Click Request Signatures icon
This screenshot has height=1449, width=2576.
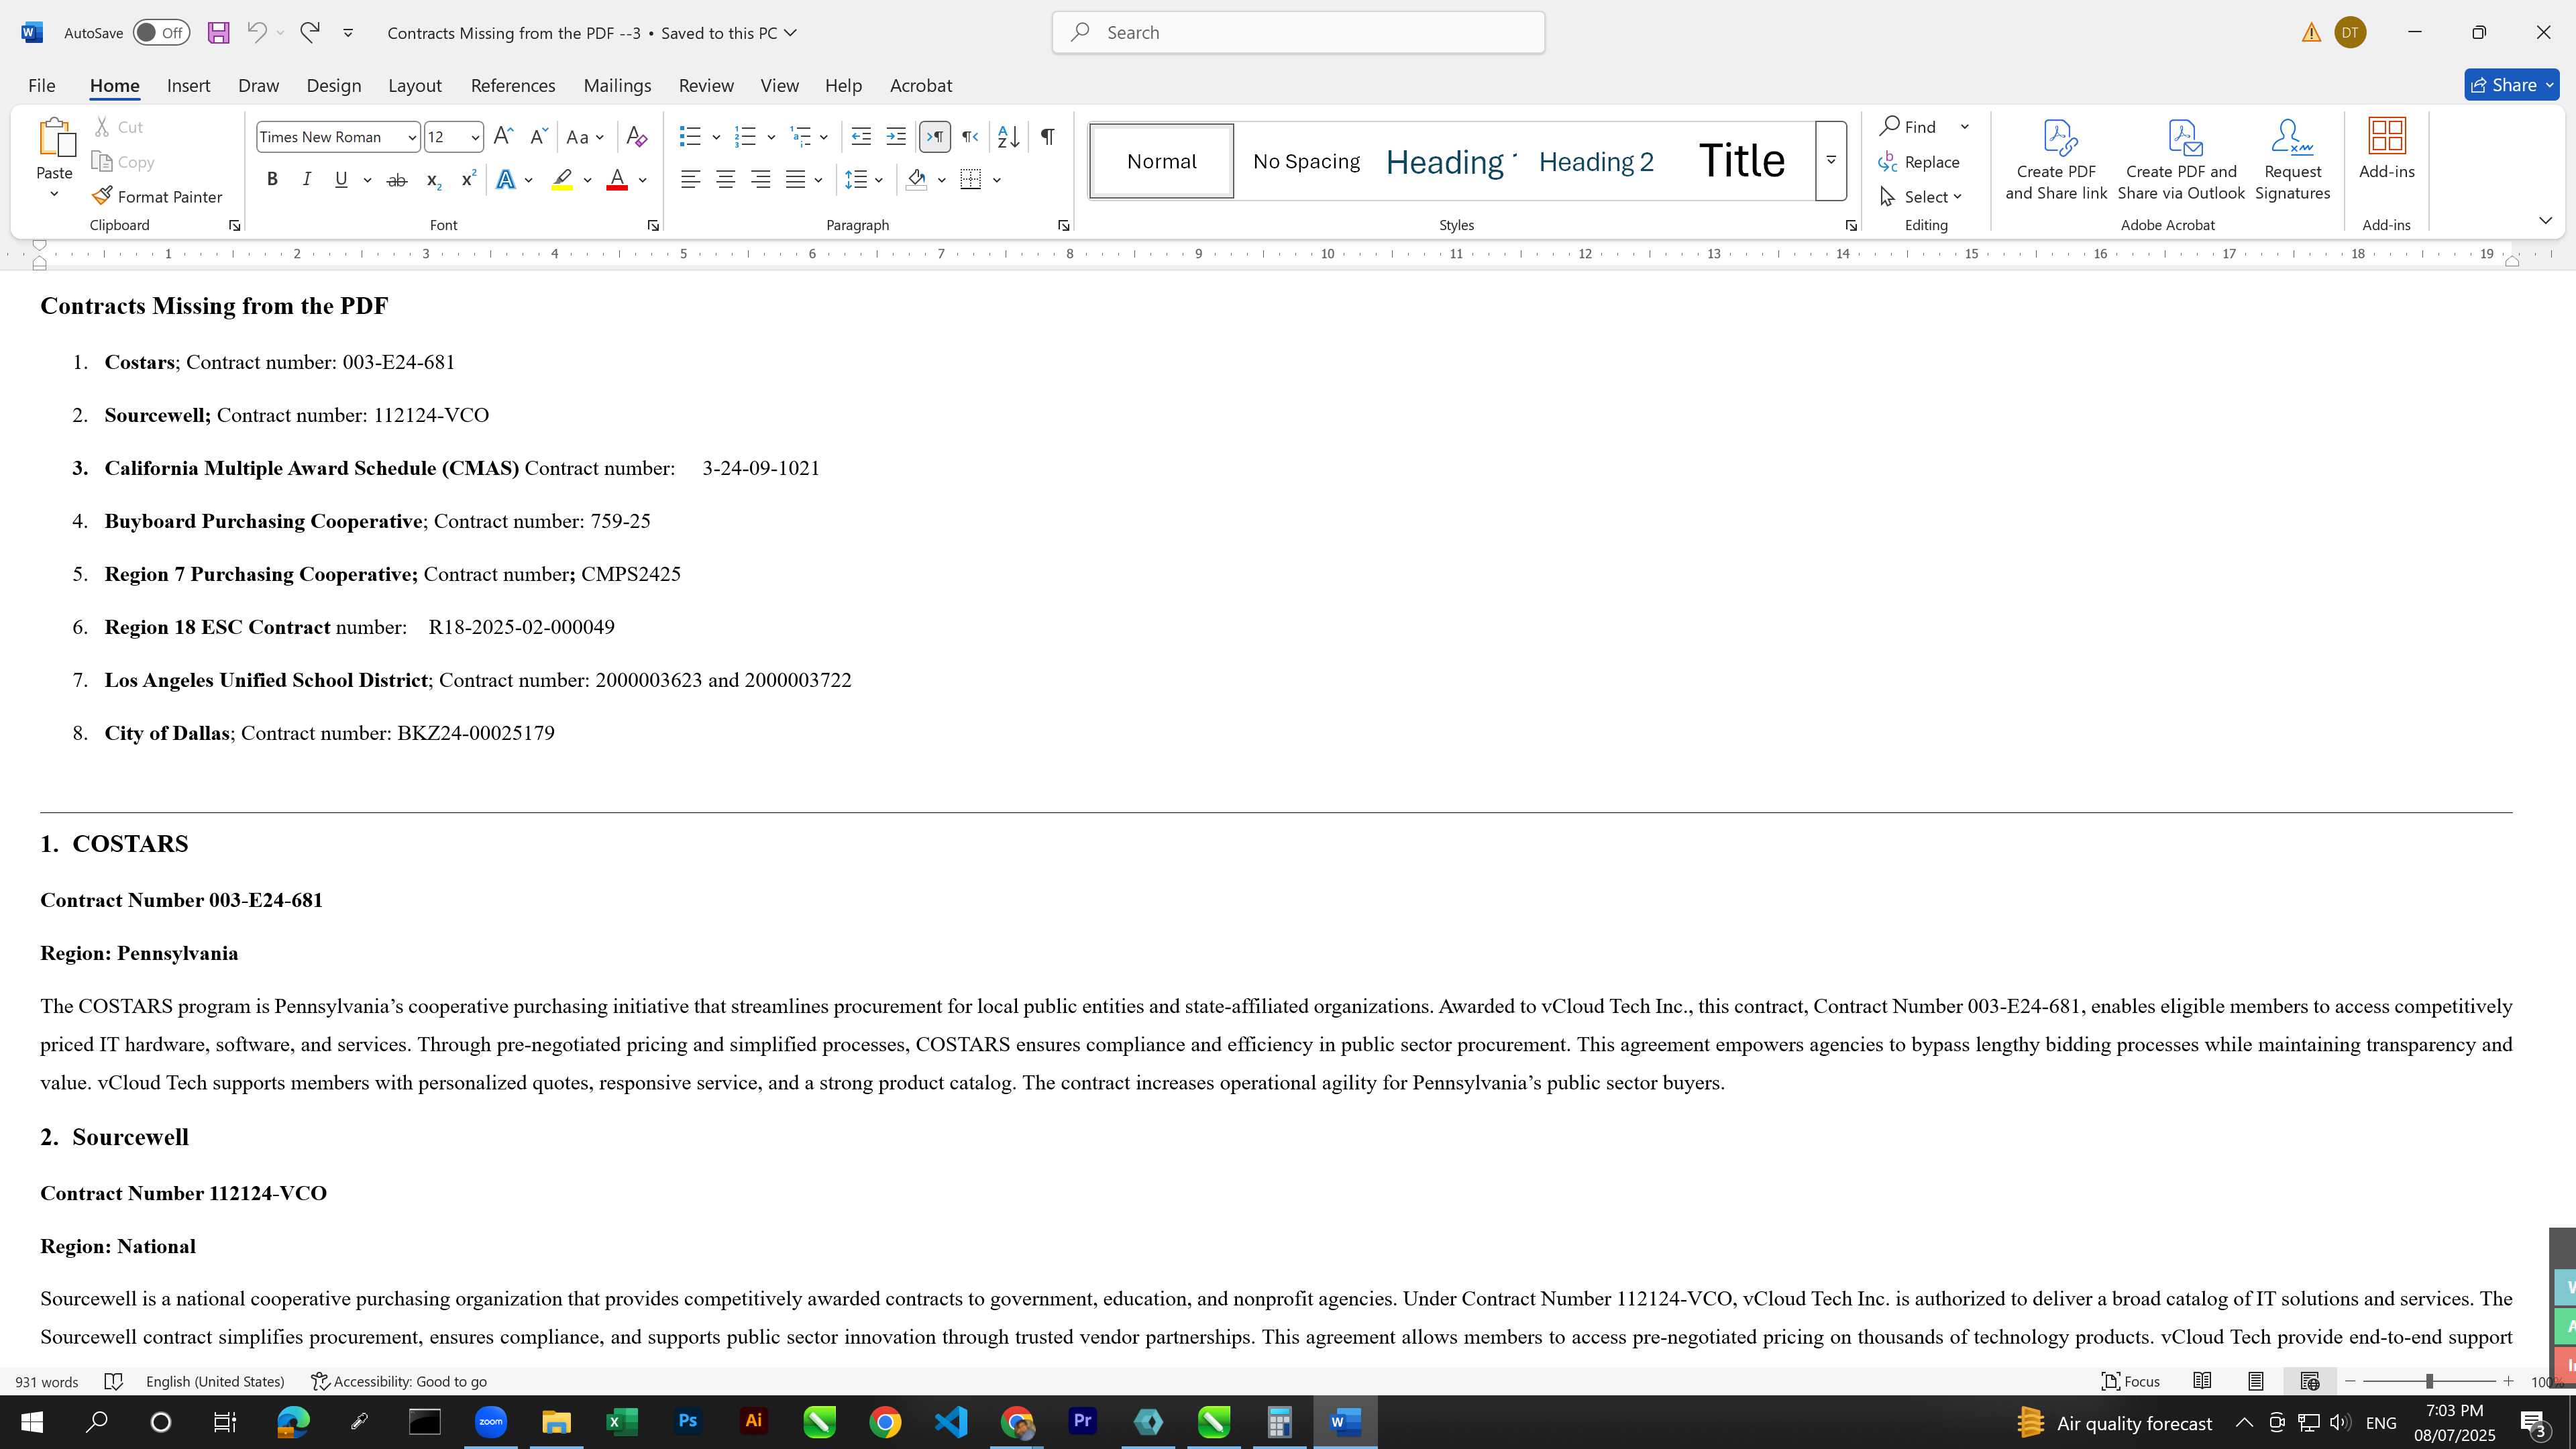click(2292, 160)
